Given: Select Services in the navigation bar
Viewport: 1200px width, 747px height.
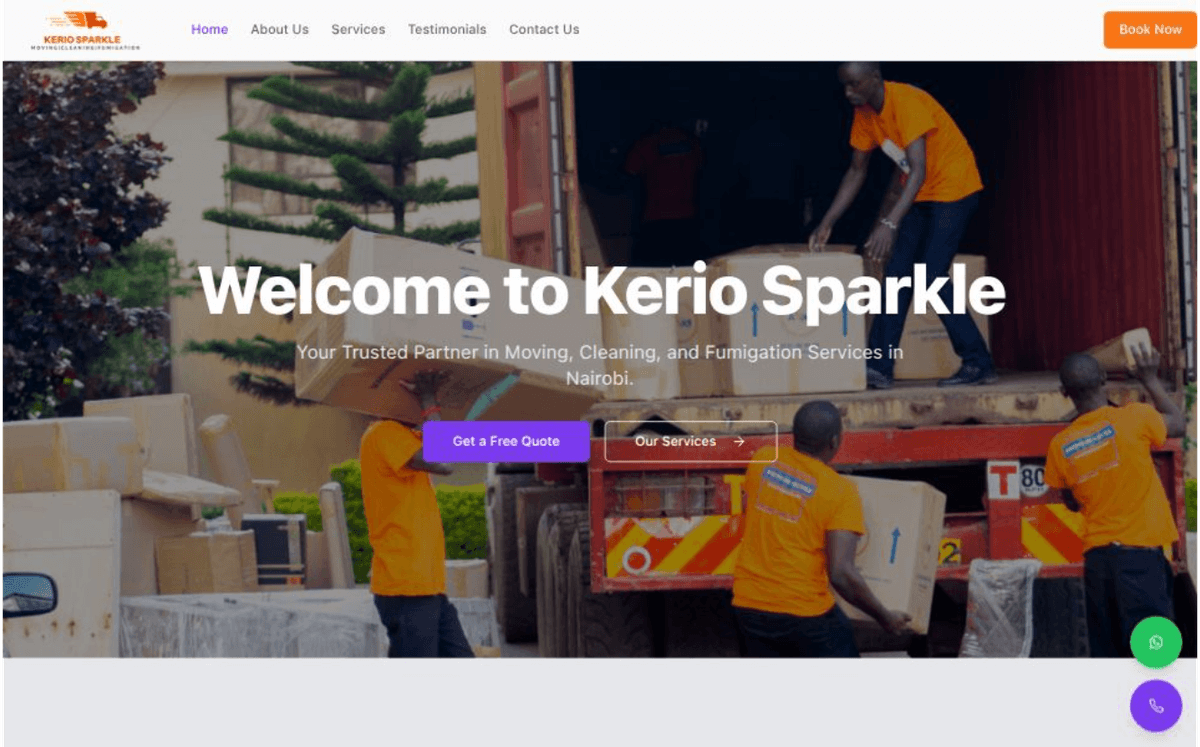Looking at the screenshot, I should 358,29.
